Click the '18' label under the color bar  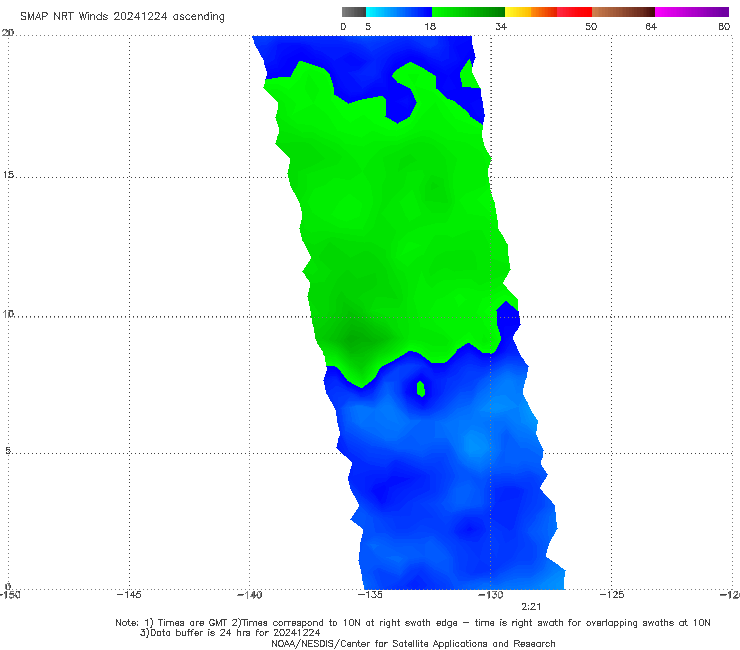point(430,26)
